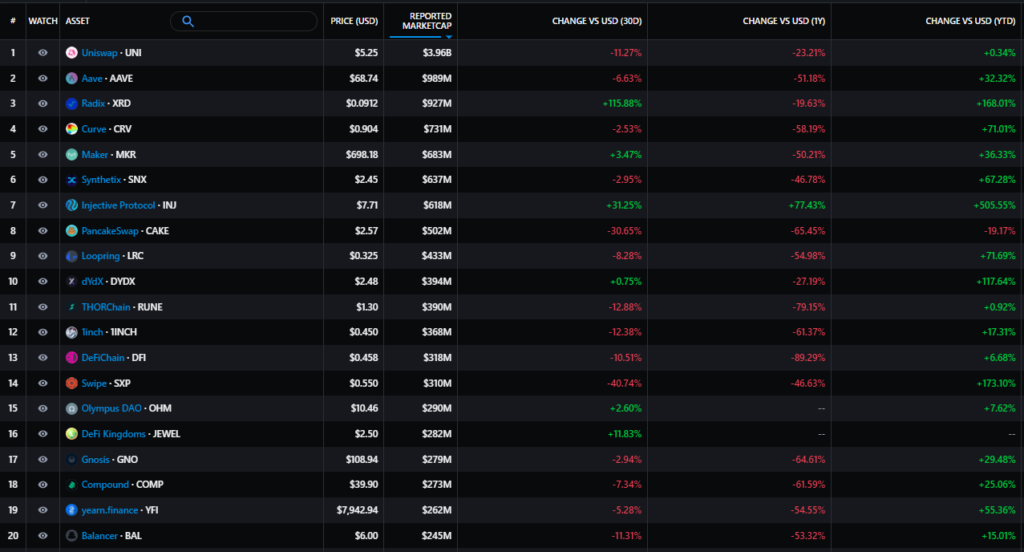Toggle watch eye for Balancer row
Viewport: 1024px width, 552px height.
click(42, 536)
